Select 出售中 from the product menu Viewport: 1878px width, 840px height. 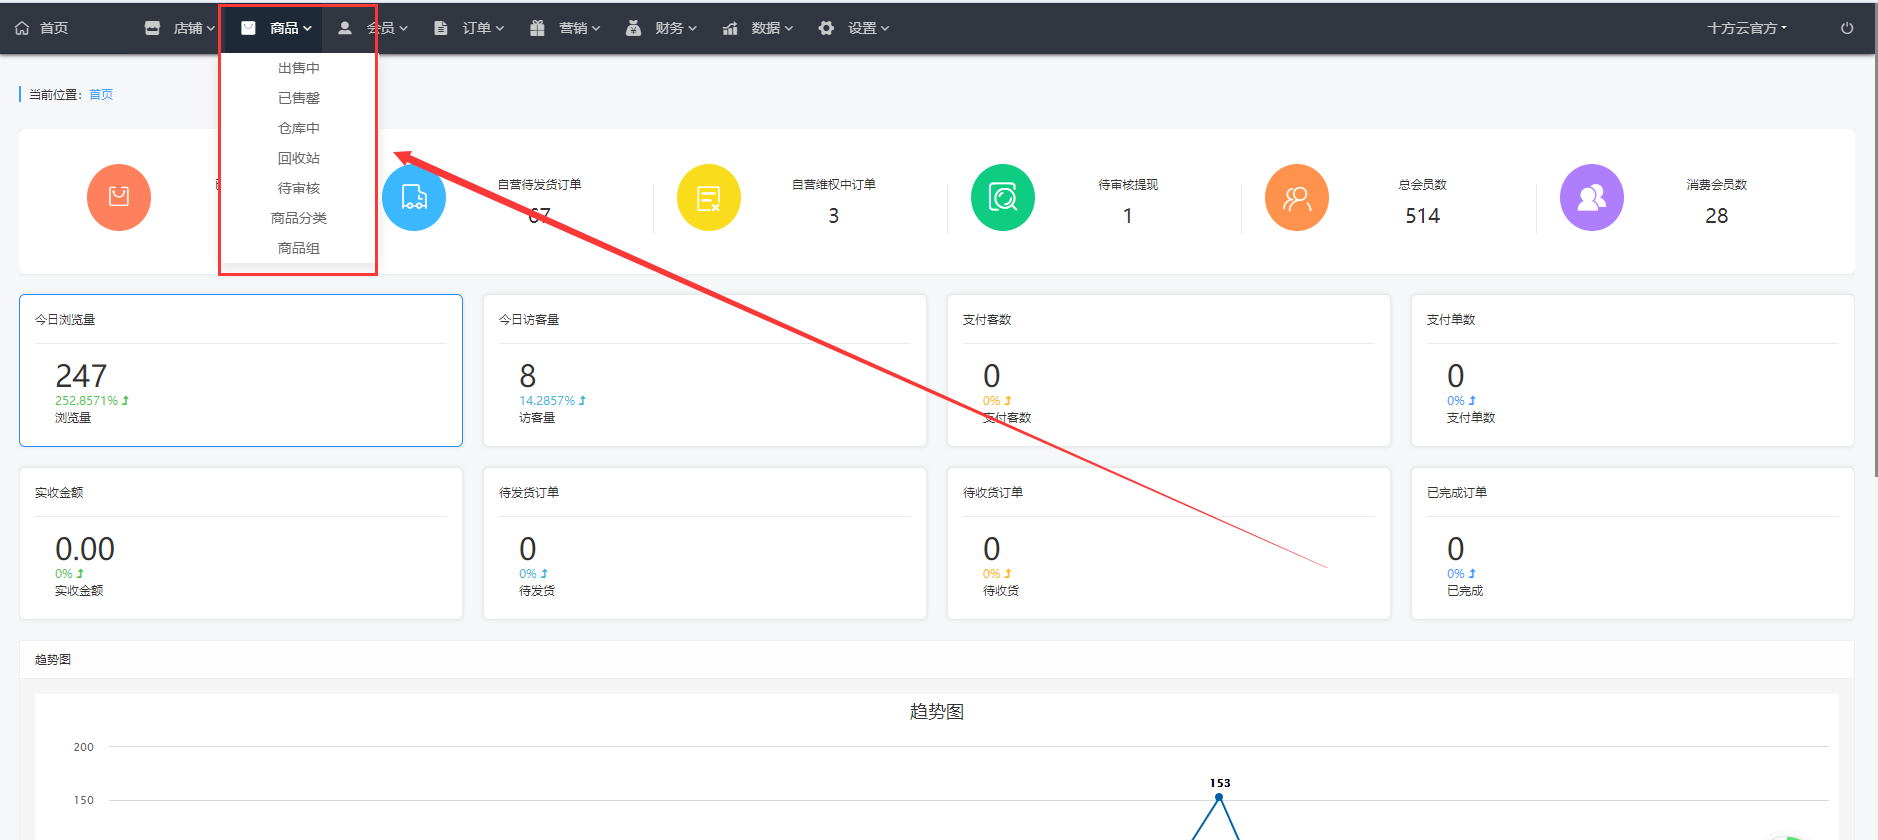[298, 68]
